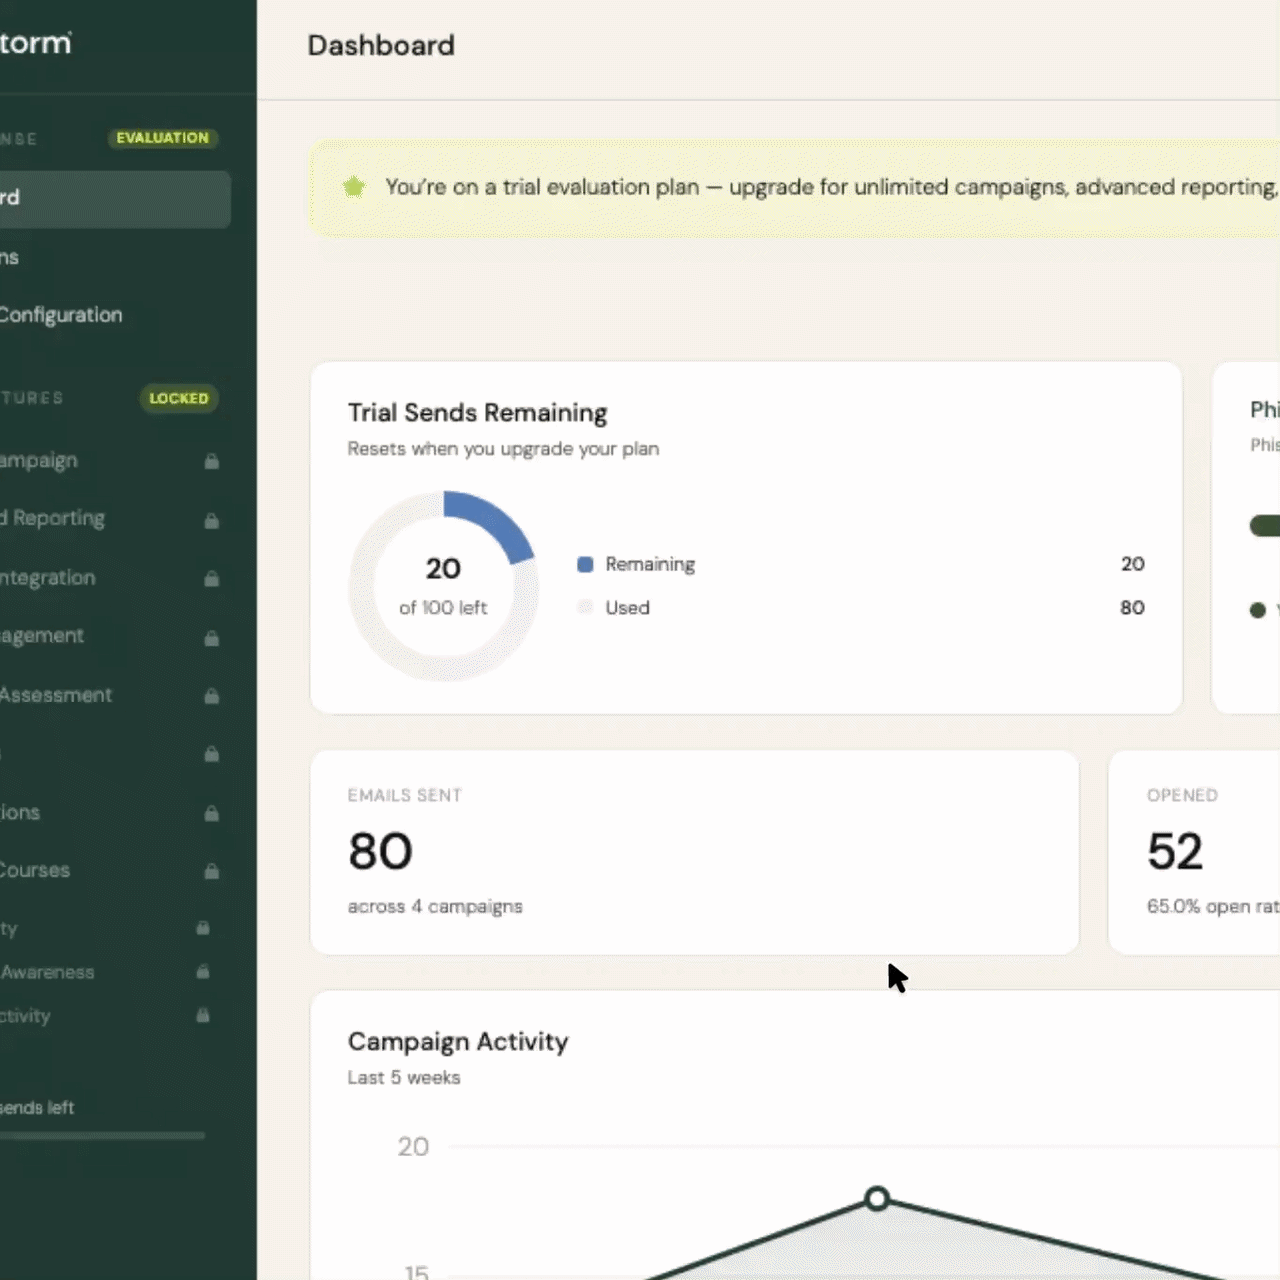
Task: Click the Used value "80" in the legend row
Action: (1132, 607)
